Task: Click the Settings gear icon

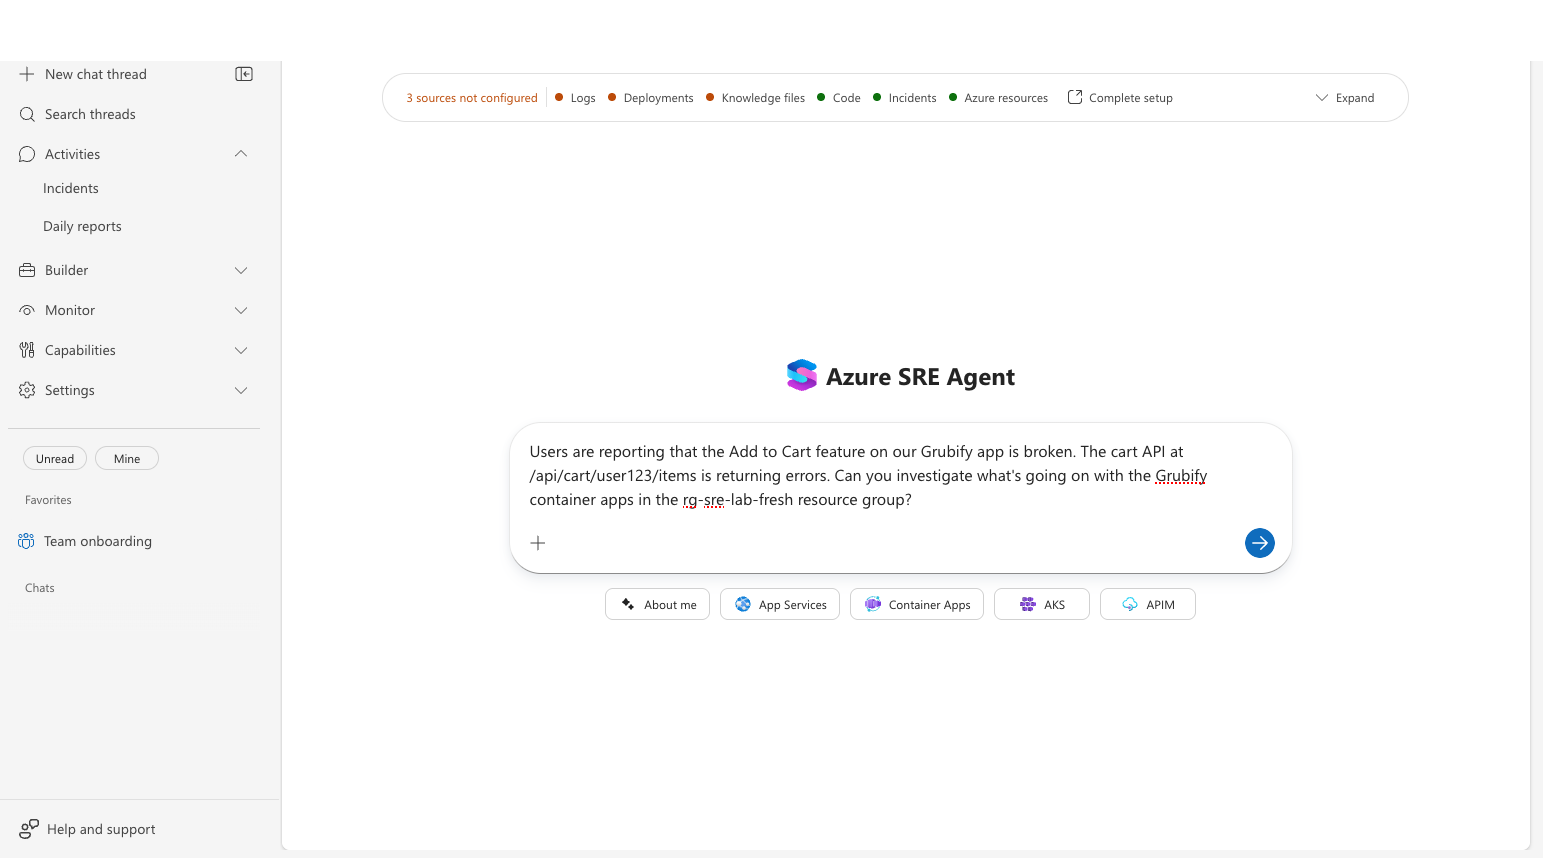Action: (x=27, y=390)
